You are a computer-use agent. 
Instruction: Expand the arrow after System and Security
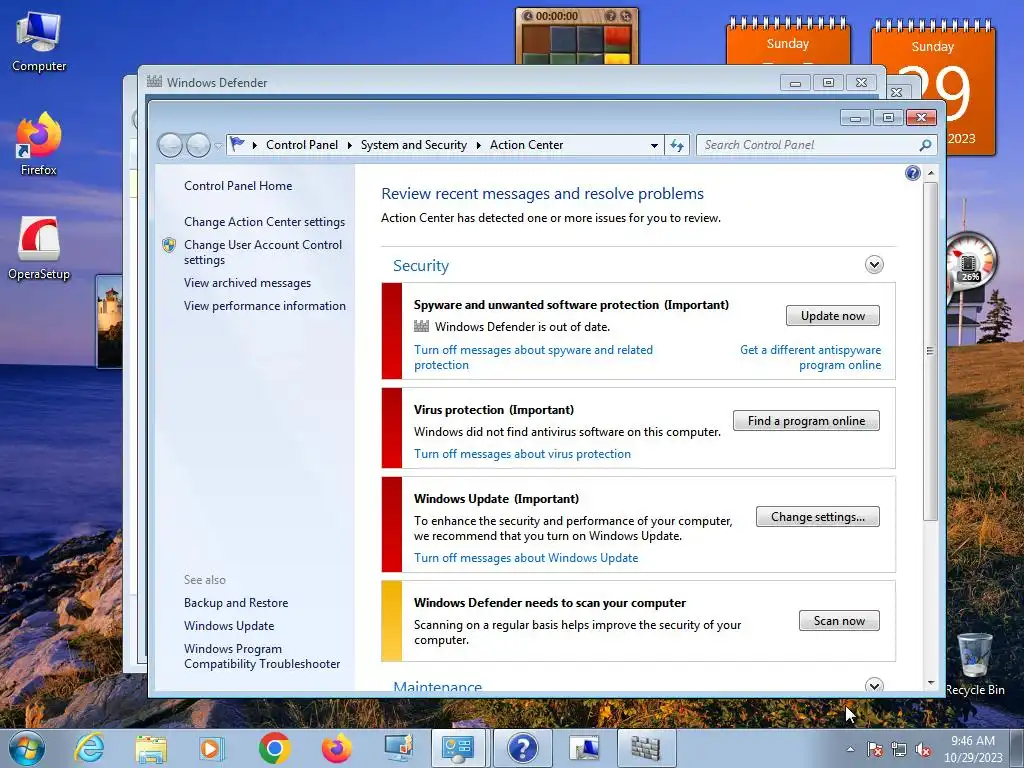[x=479, y=145]
